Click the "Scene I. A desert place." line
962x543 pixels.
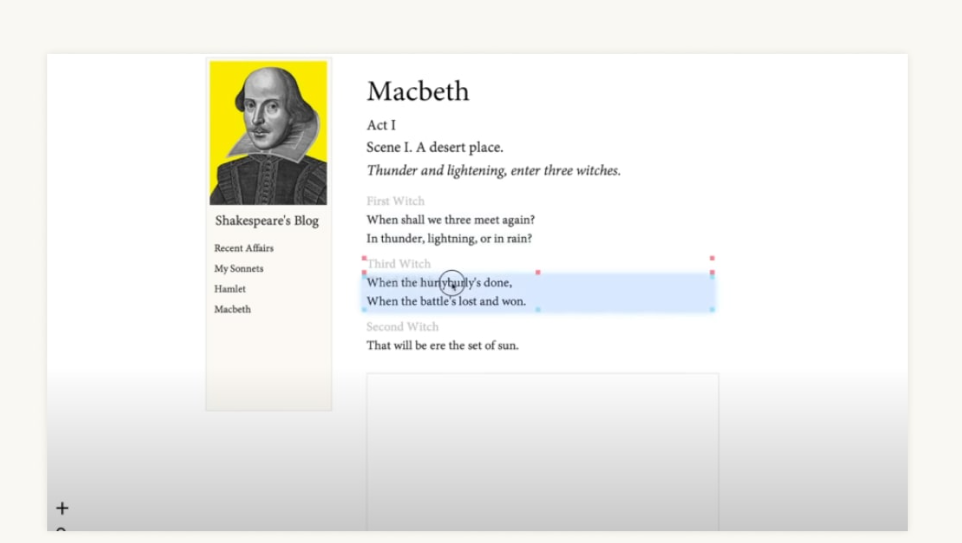coord(434,148)
